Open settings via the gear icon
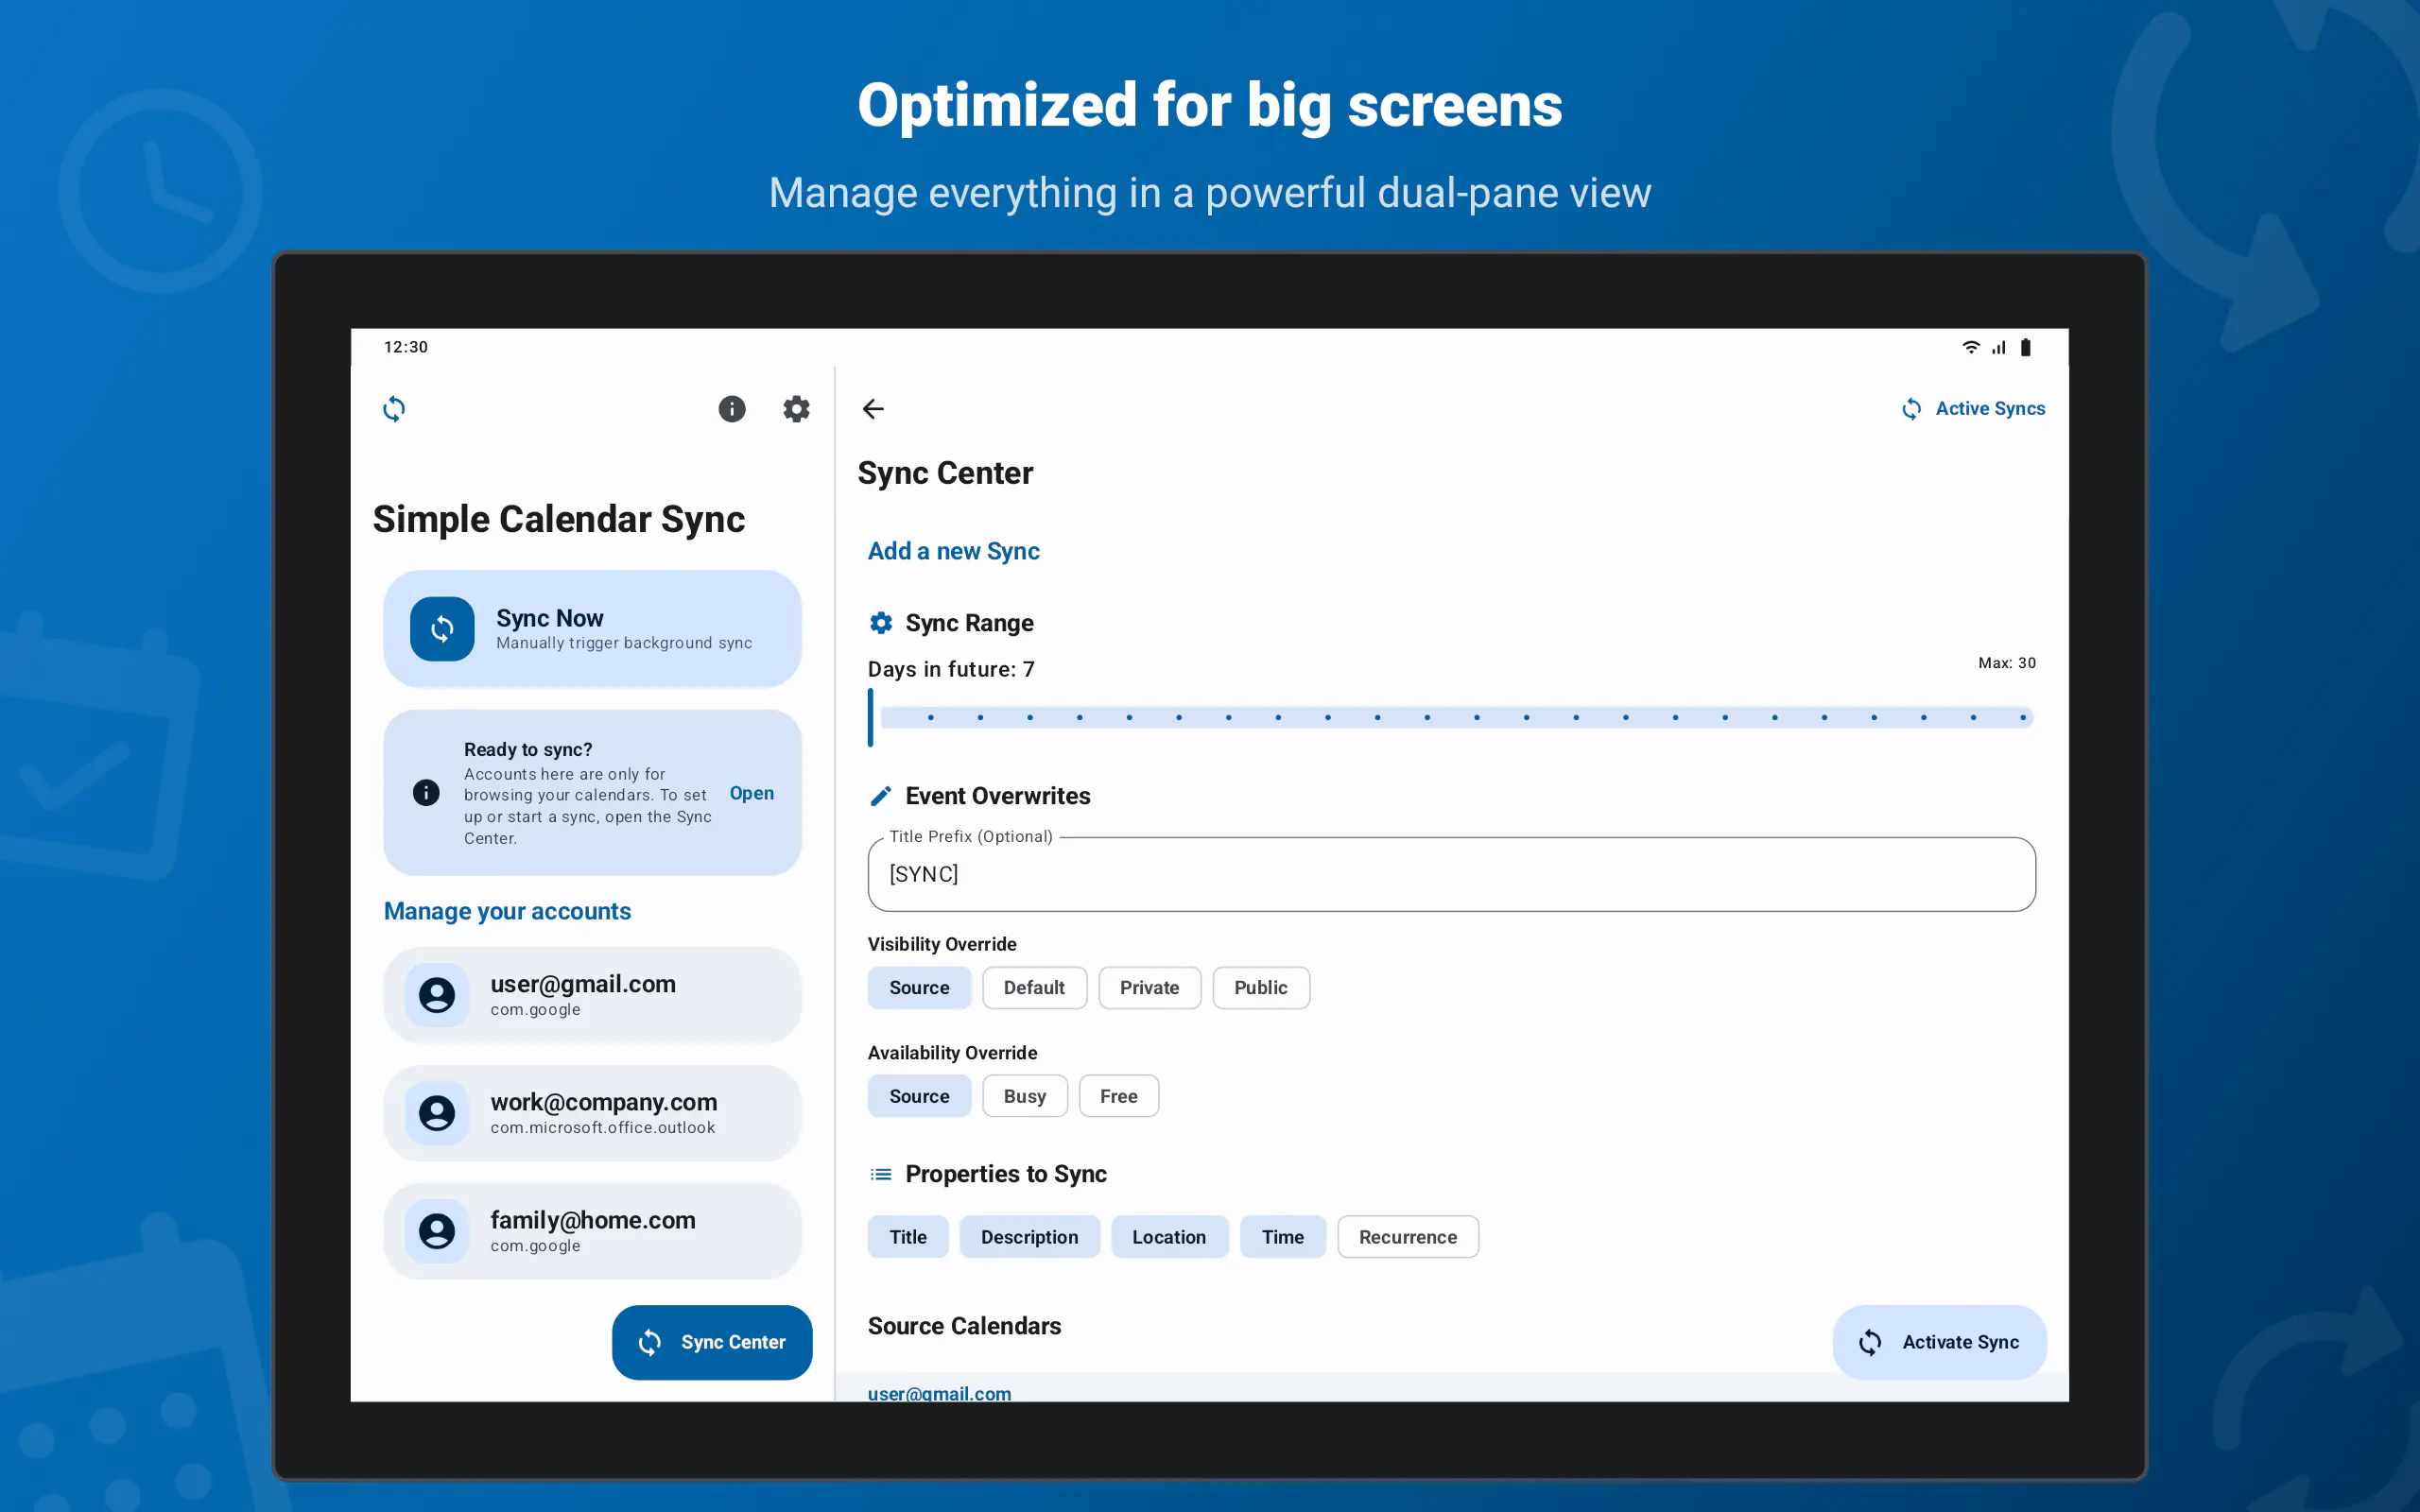 click(796, 409)
